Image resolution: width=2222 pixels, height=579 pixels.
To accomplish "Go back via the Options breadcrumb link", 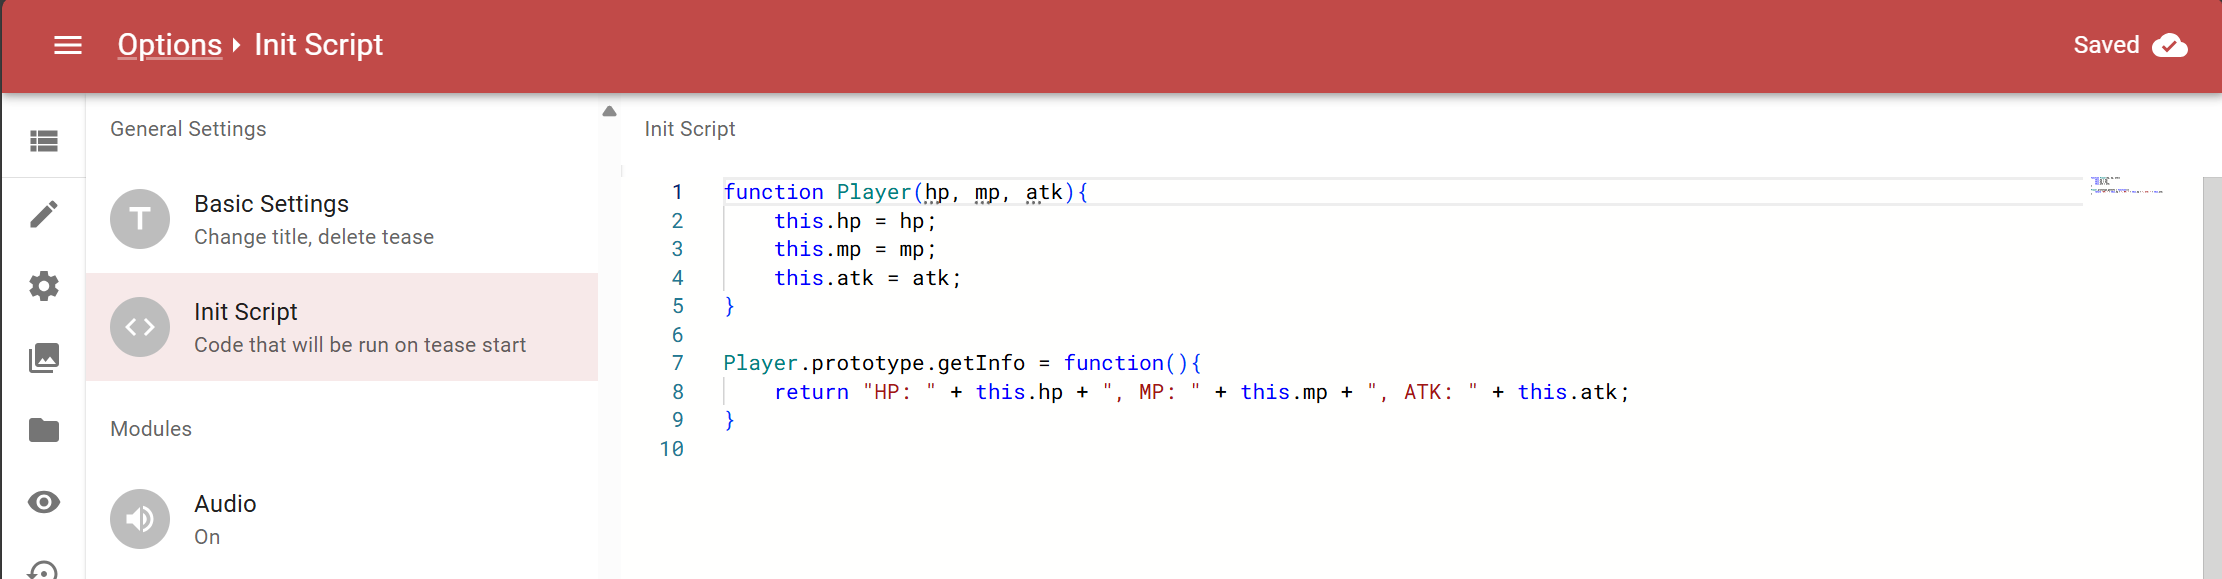I will click(x=169, y=45).
